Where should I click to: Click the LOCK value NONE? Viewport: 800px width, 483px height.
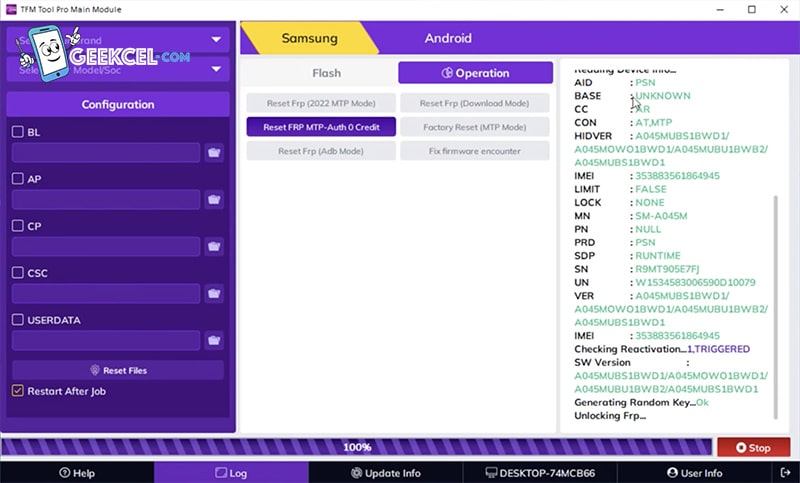(x=649, y=202)
